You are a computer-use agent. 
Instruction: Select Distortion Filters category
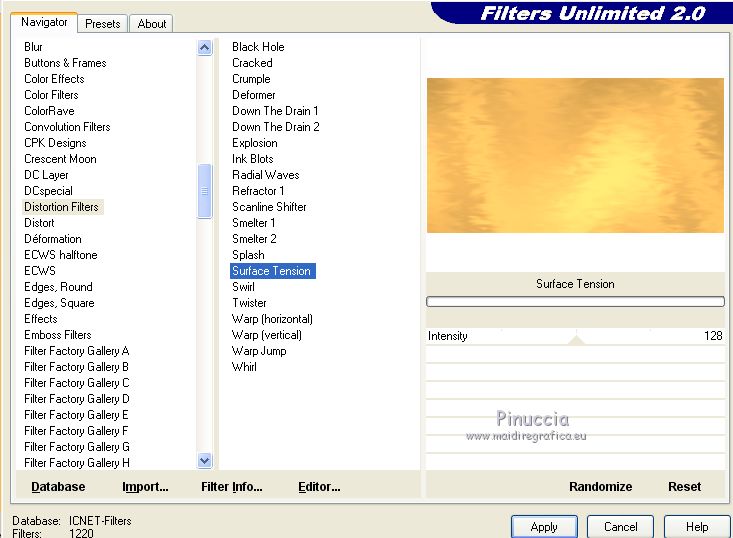tap(63, 207)
